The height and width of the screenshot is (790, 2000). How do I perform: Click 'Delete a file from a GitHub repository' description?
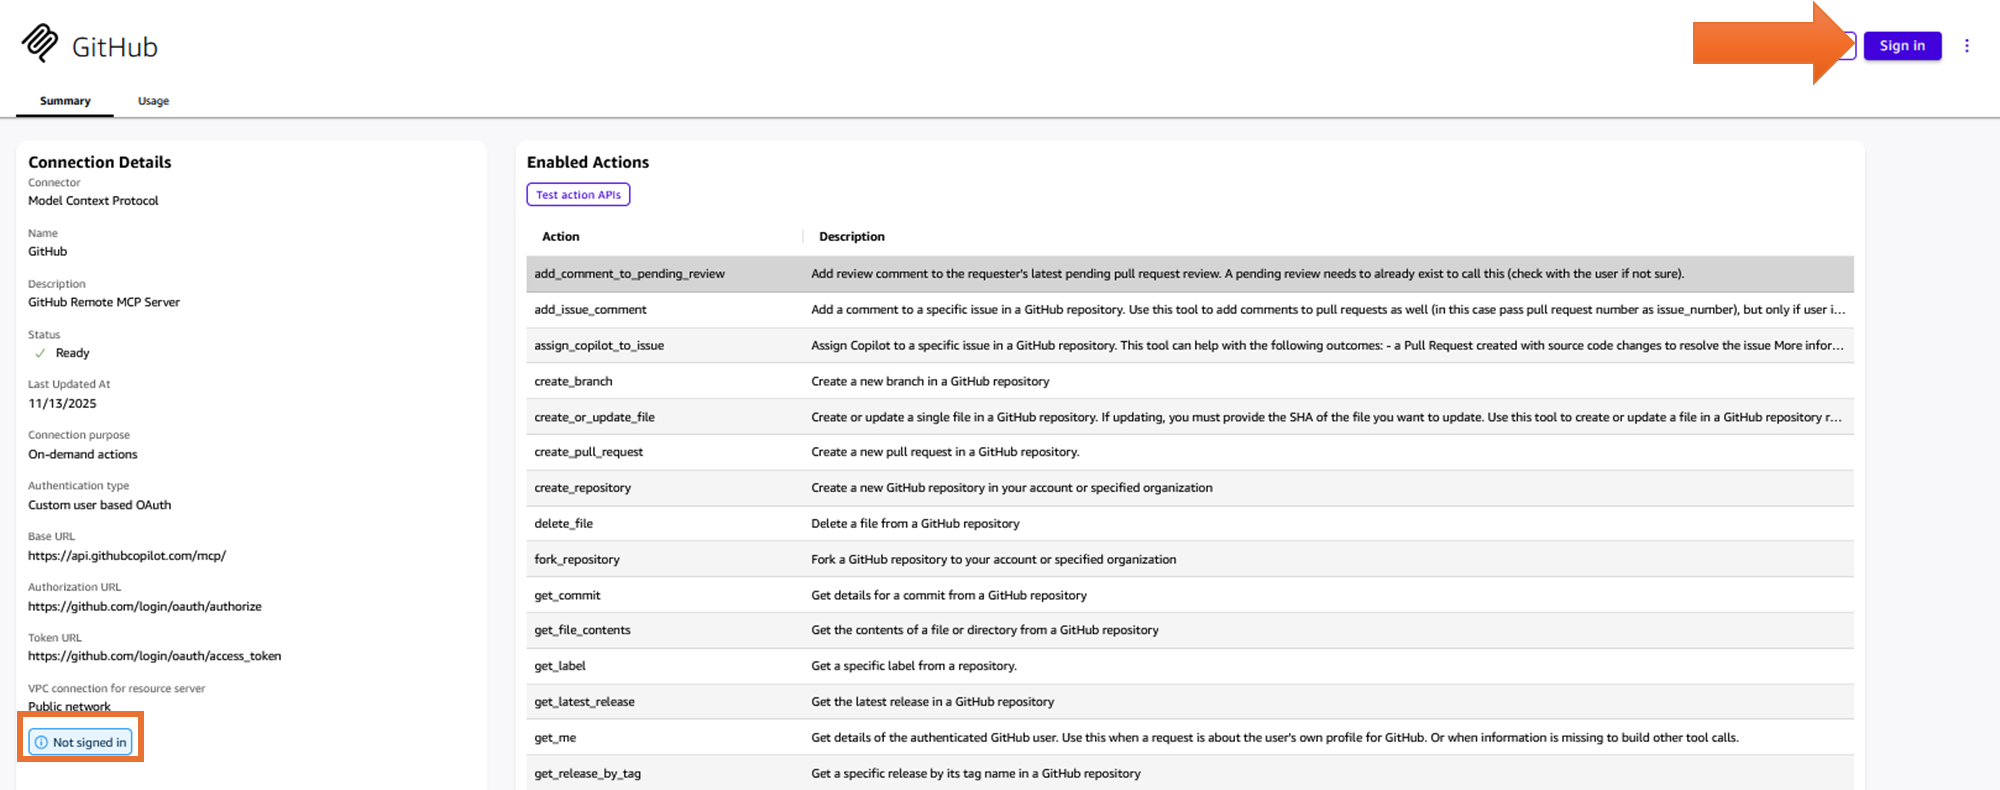[915, 524]
